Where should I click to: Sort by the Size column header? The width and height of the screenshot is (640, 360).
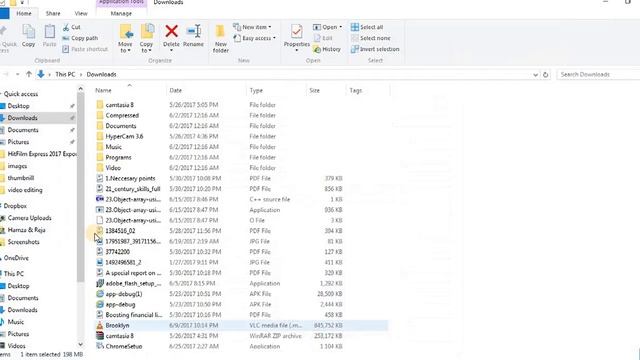(x=326, y=90)
